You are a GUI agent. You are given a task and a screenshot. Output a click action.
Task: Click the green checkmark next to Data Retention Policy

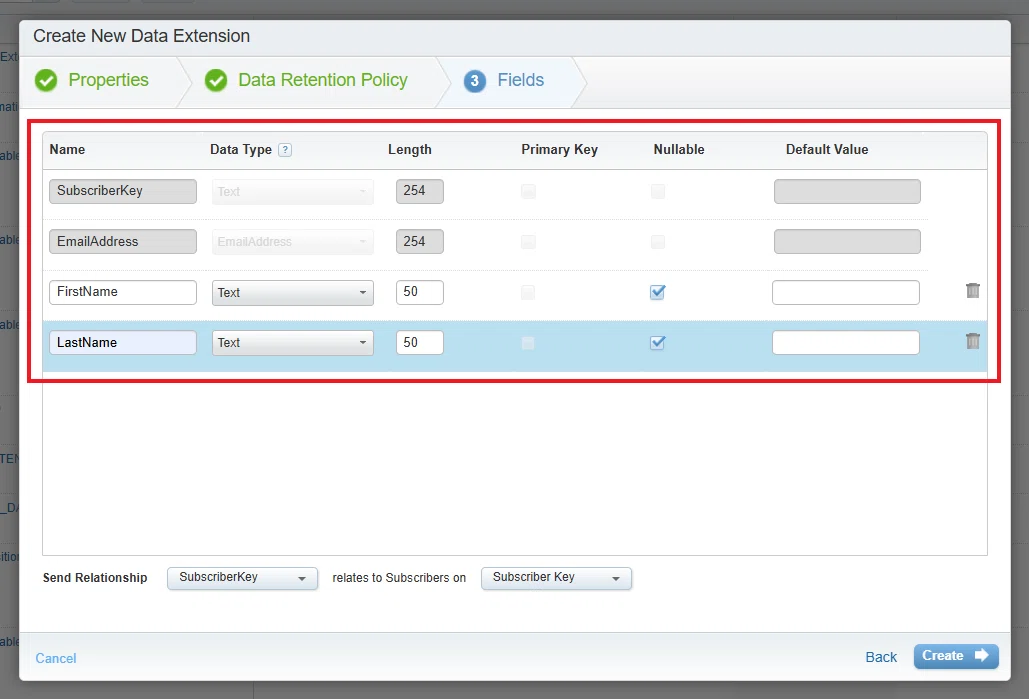[x=216, y=81]
